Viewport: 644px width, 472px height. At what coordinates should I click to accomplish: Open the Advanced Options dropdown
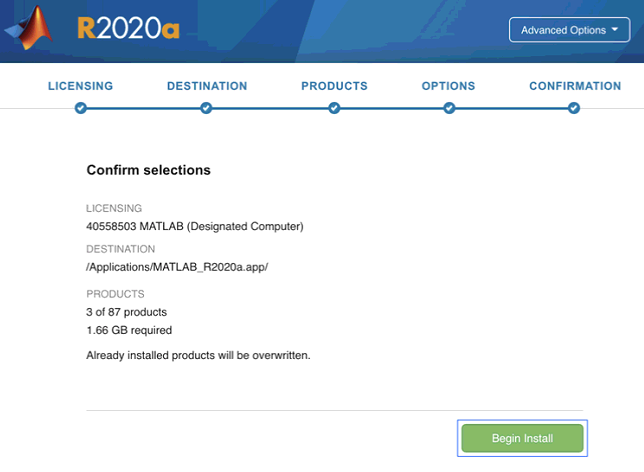pyautogui.click(x=569, y=30)
